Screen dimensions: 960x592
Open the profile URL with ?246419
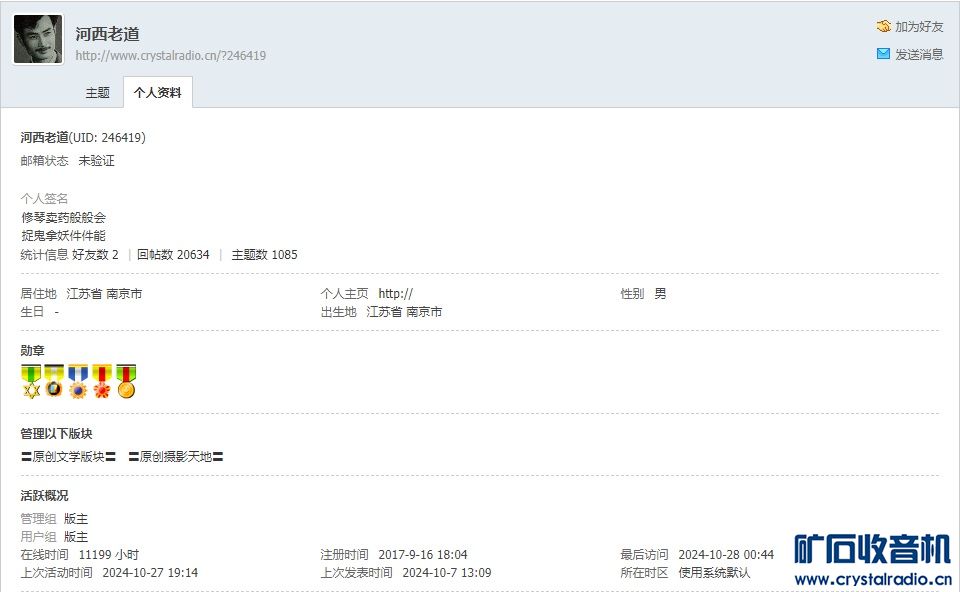(171, 55)
